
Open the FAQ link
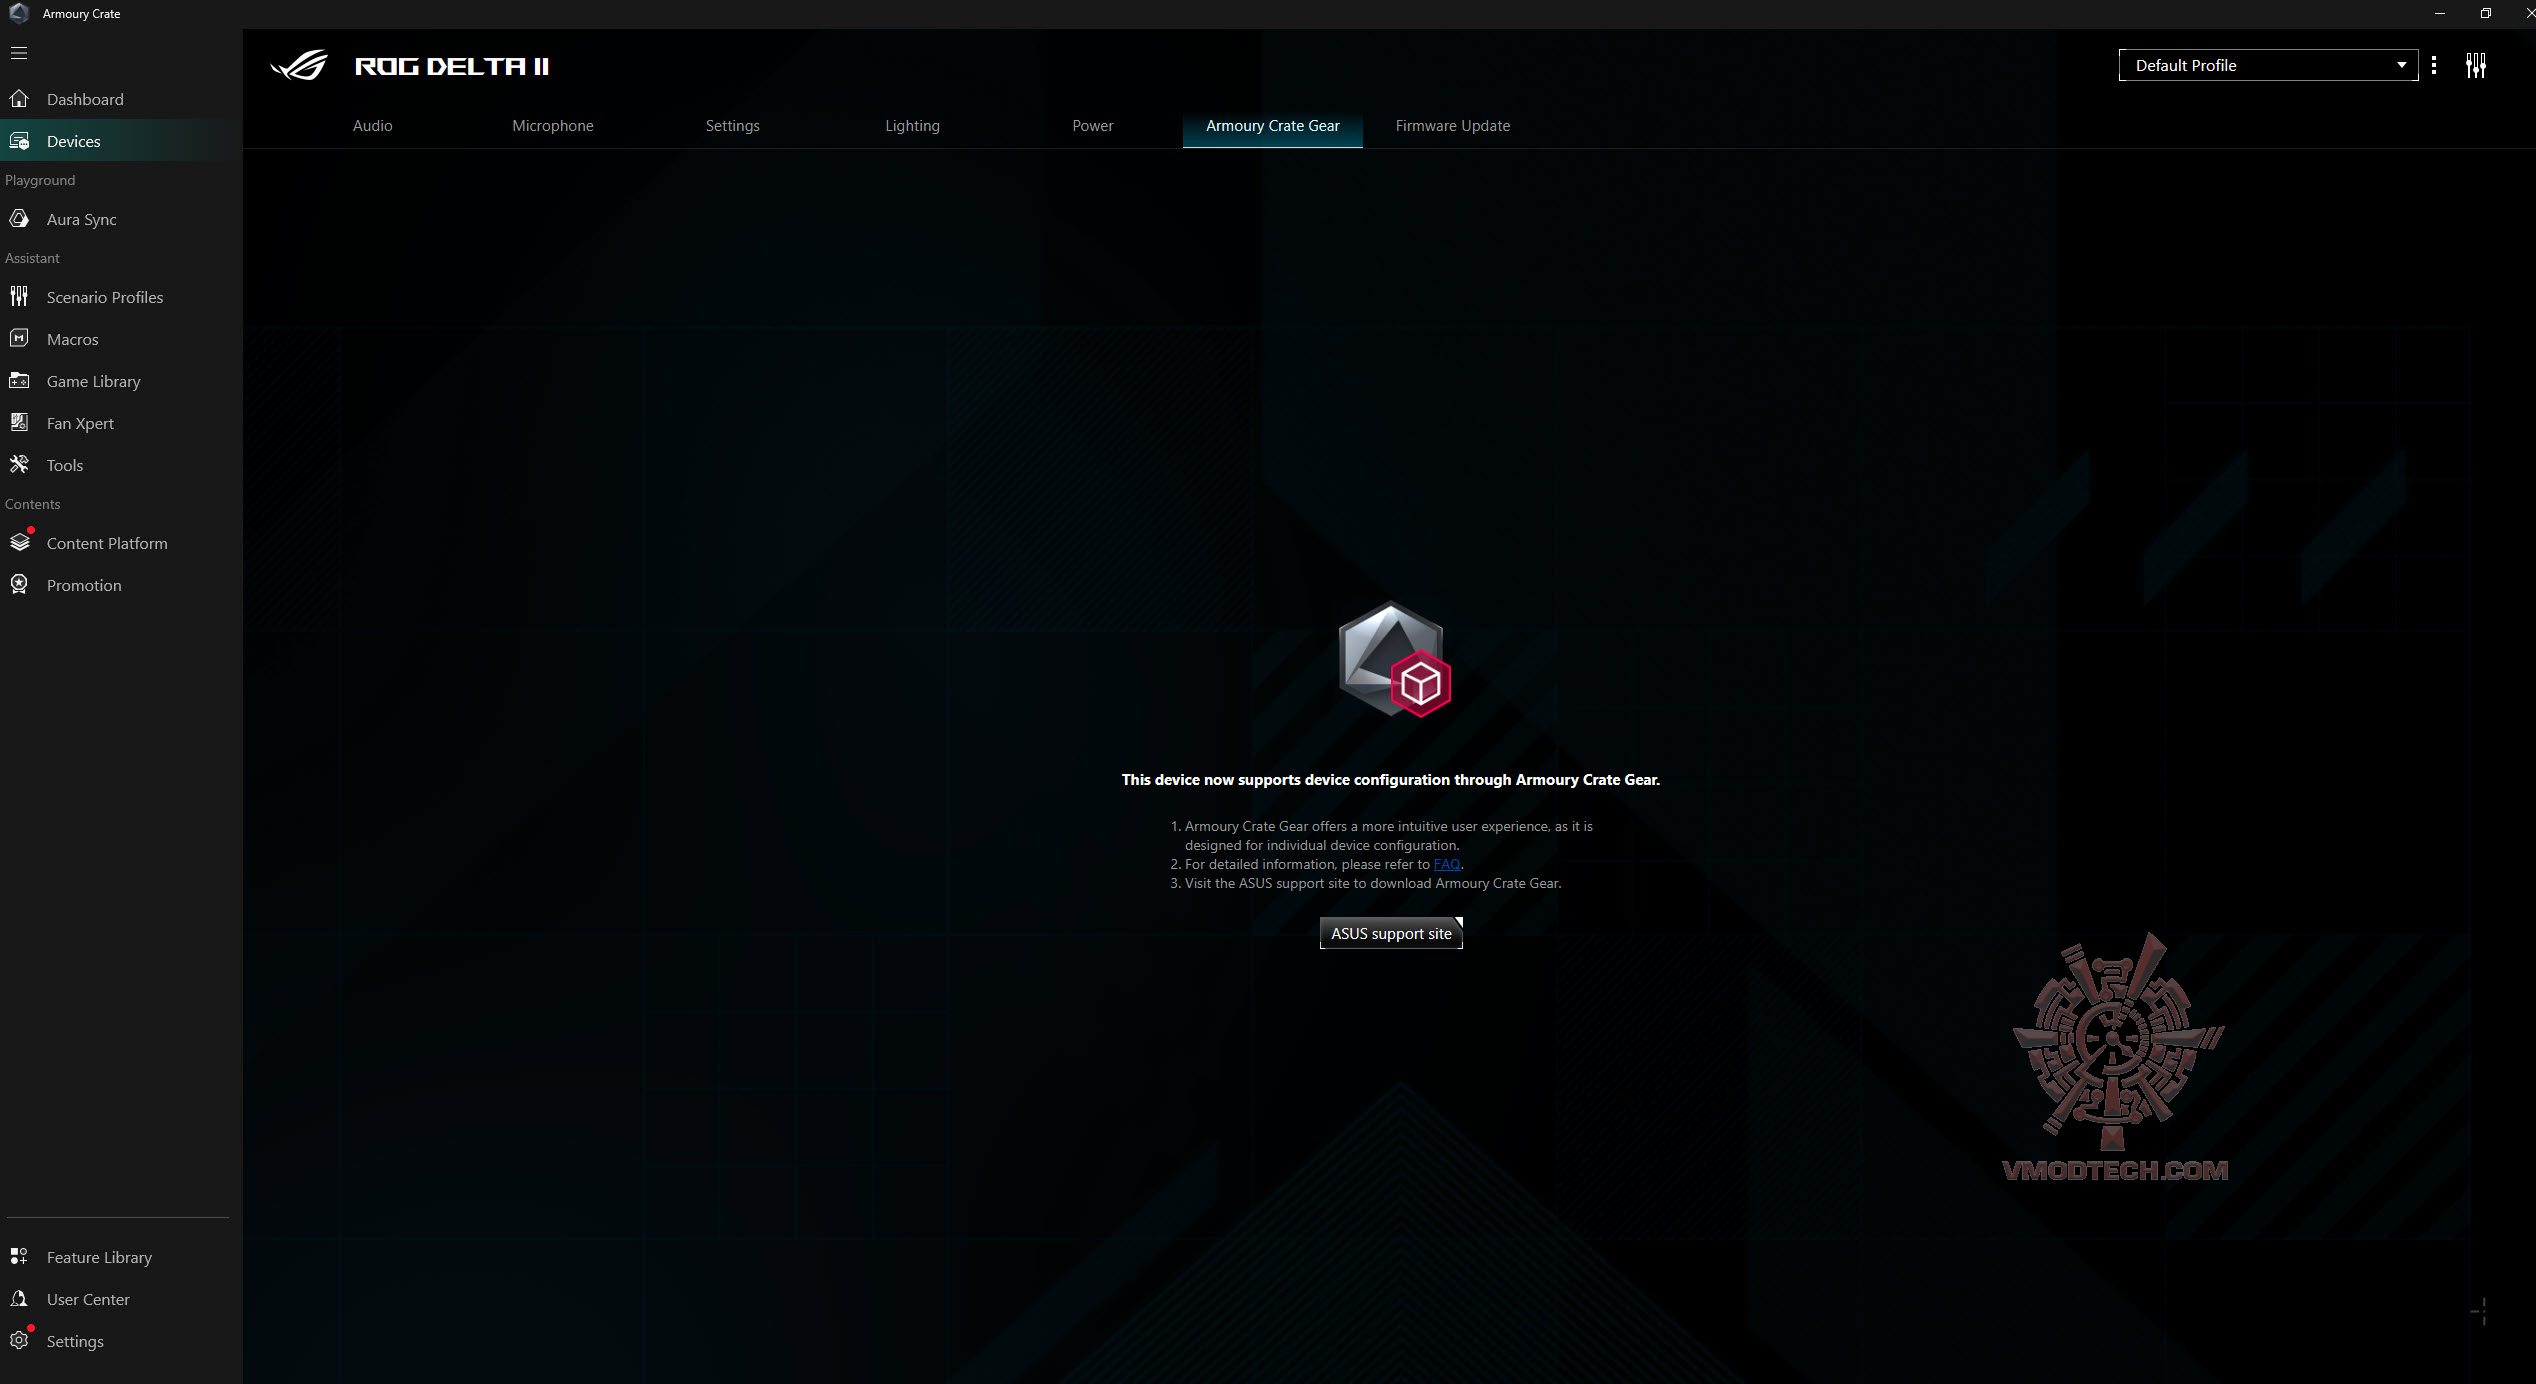click(1446, 865)
